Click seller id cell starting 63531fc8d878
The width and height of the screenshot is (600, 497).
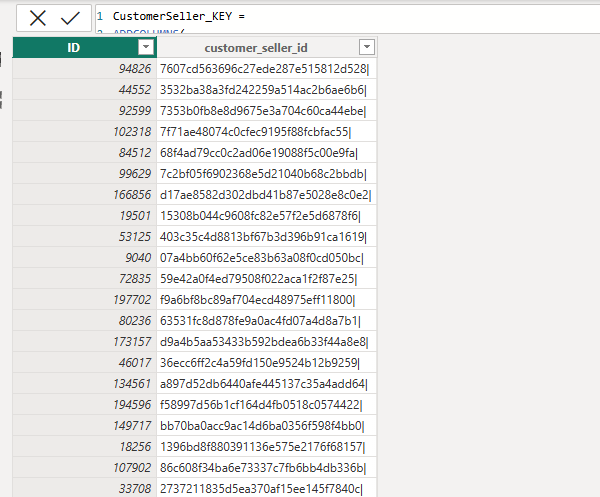tap(260, 321)
